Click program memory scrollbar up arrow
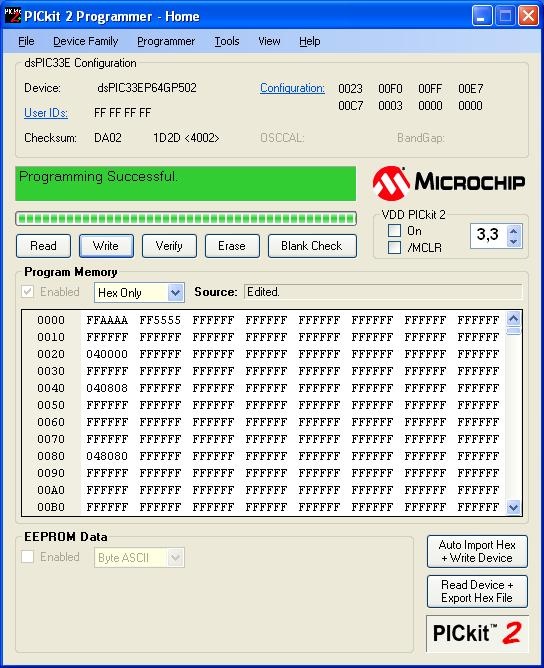 pos(513,318)
